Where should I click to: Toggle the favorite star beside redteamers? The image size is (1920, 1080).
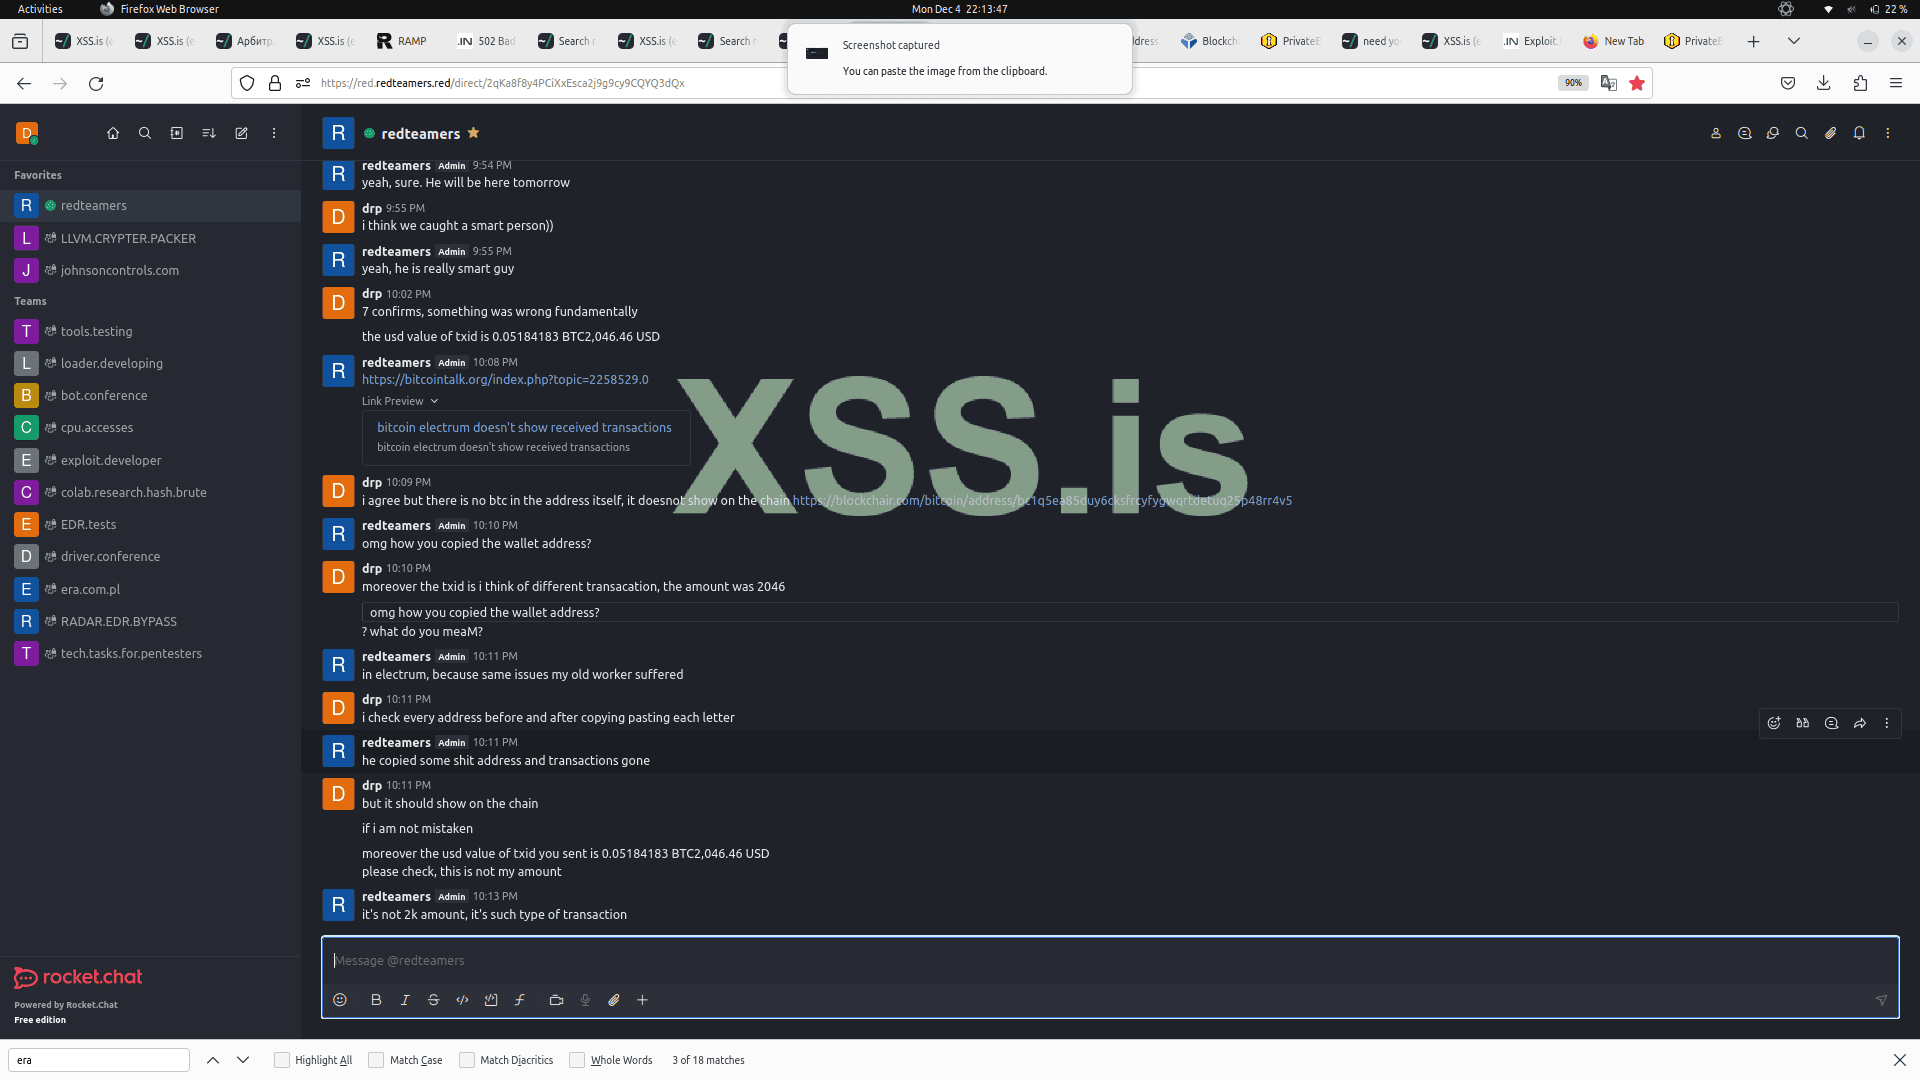pyautogui.click(x=474, y=133)
